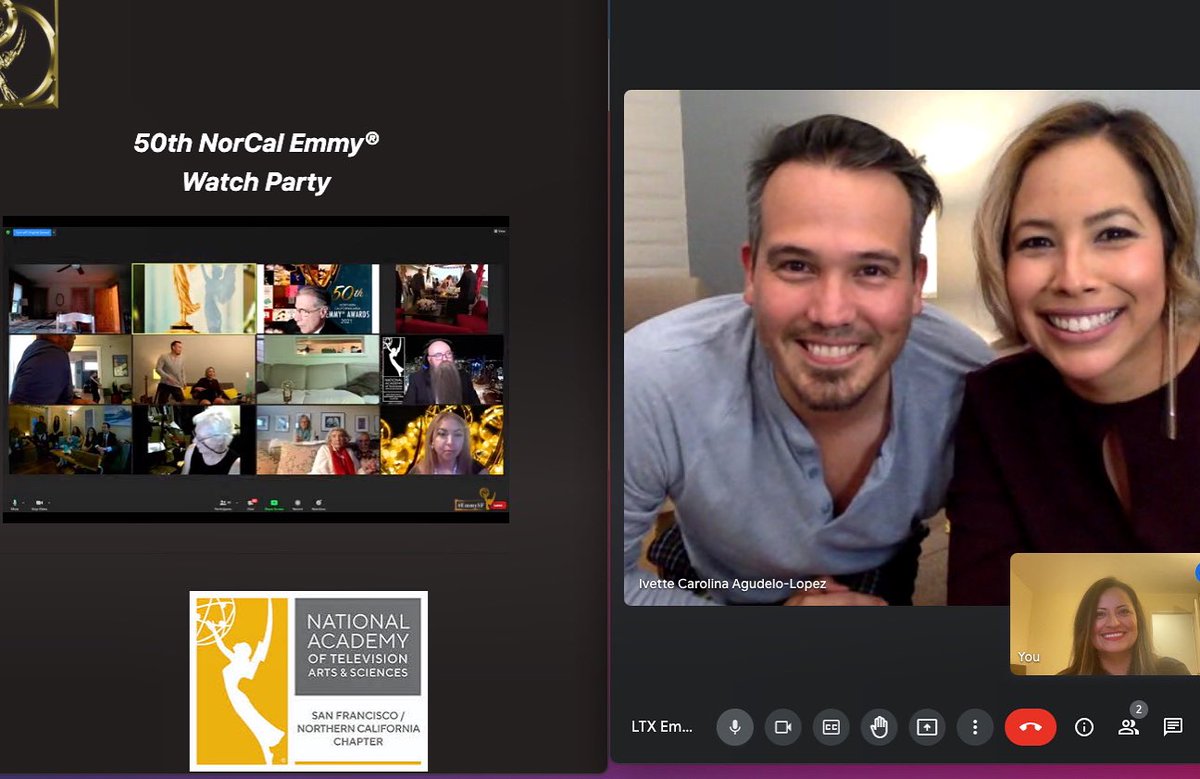Leave the call with the red hang-up button
1200x779 pixels.
[x=1030, y=727]
